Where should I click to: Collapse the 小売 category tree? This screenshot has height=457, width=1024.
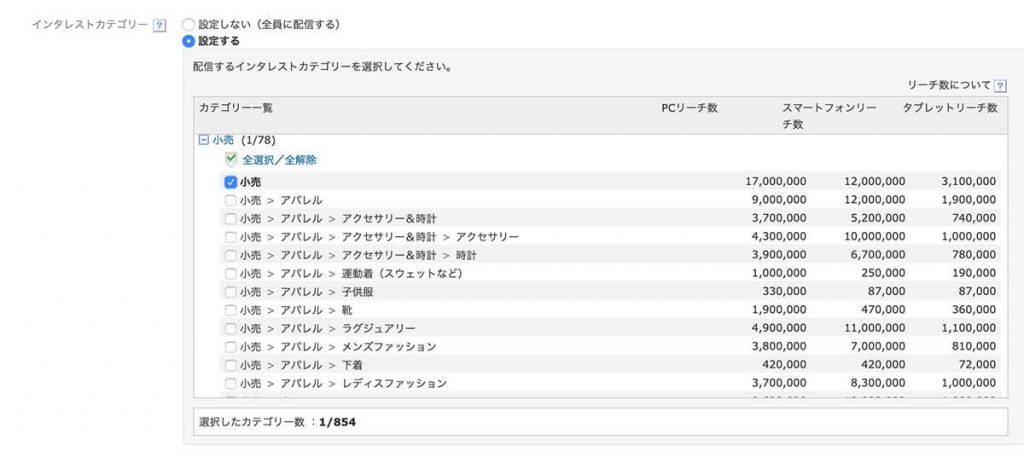204,140
